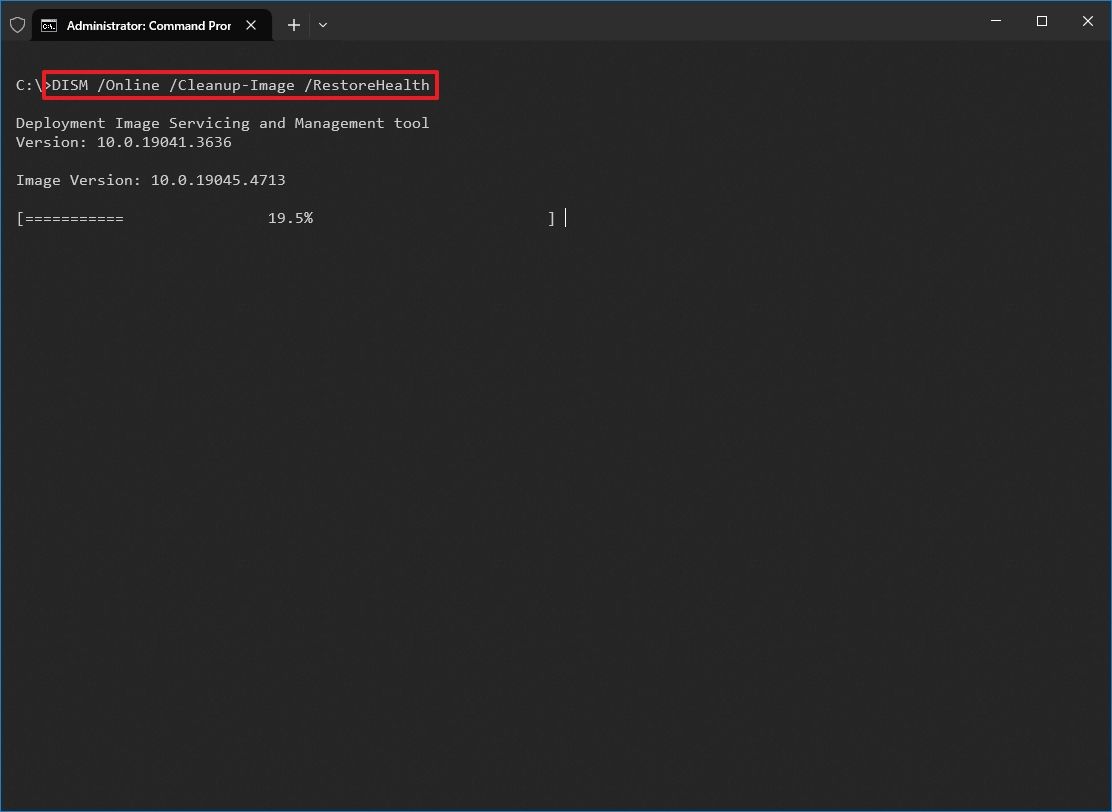Click the blinking terminal cursor

[565, 218]
